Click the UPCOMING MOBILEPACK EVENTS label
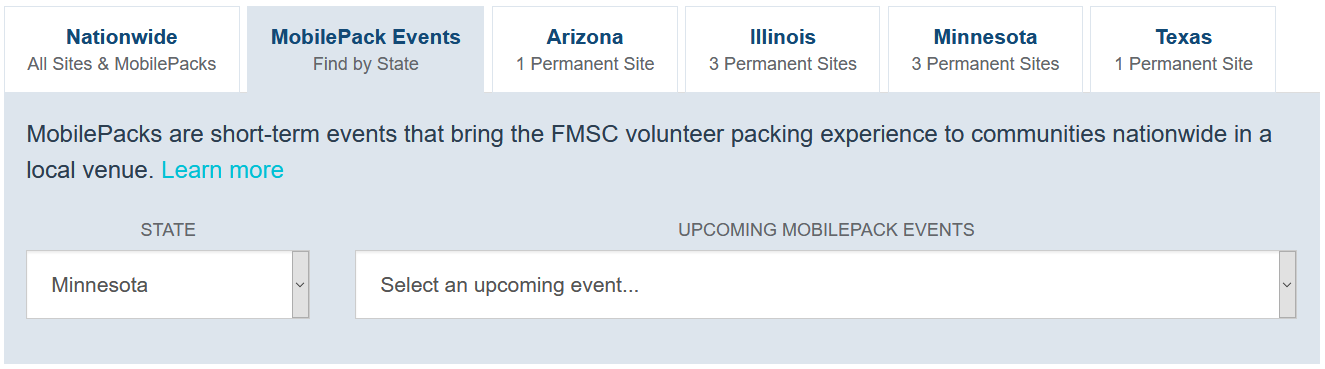 click(x=826, y=230)
